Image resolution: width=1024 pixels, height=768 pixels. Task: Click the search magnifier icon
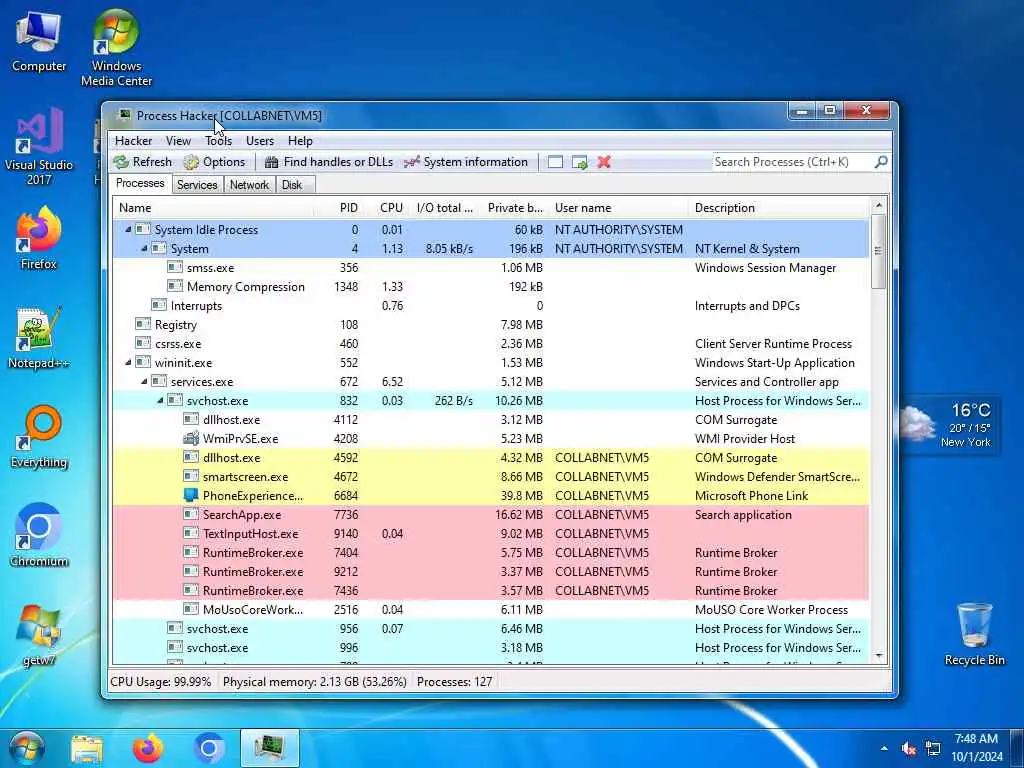pos(881,161)
